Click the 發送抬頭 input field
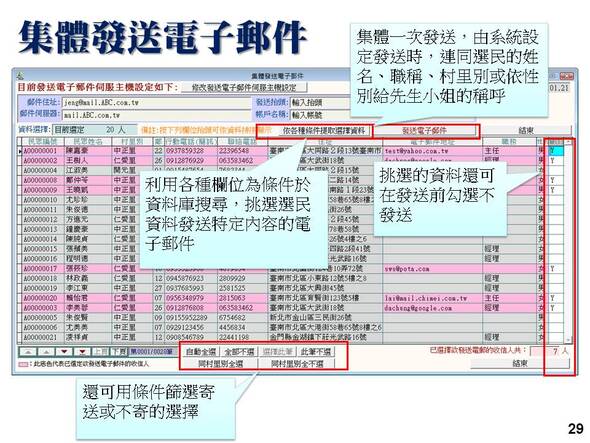 [x=320, y=102]
